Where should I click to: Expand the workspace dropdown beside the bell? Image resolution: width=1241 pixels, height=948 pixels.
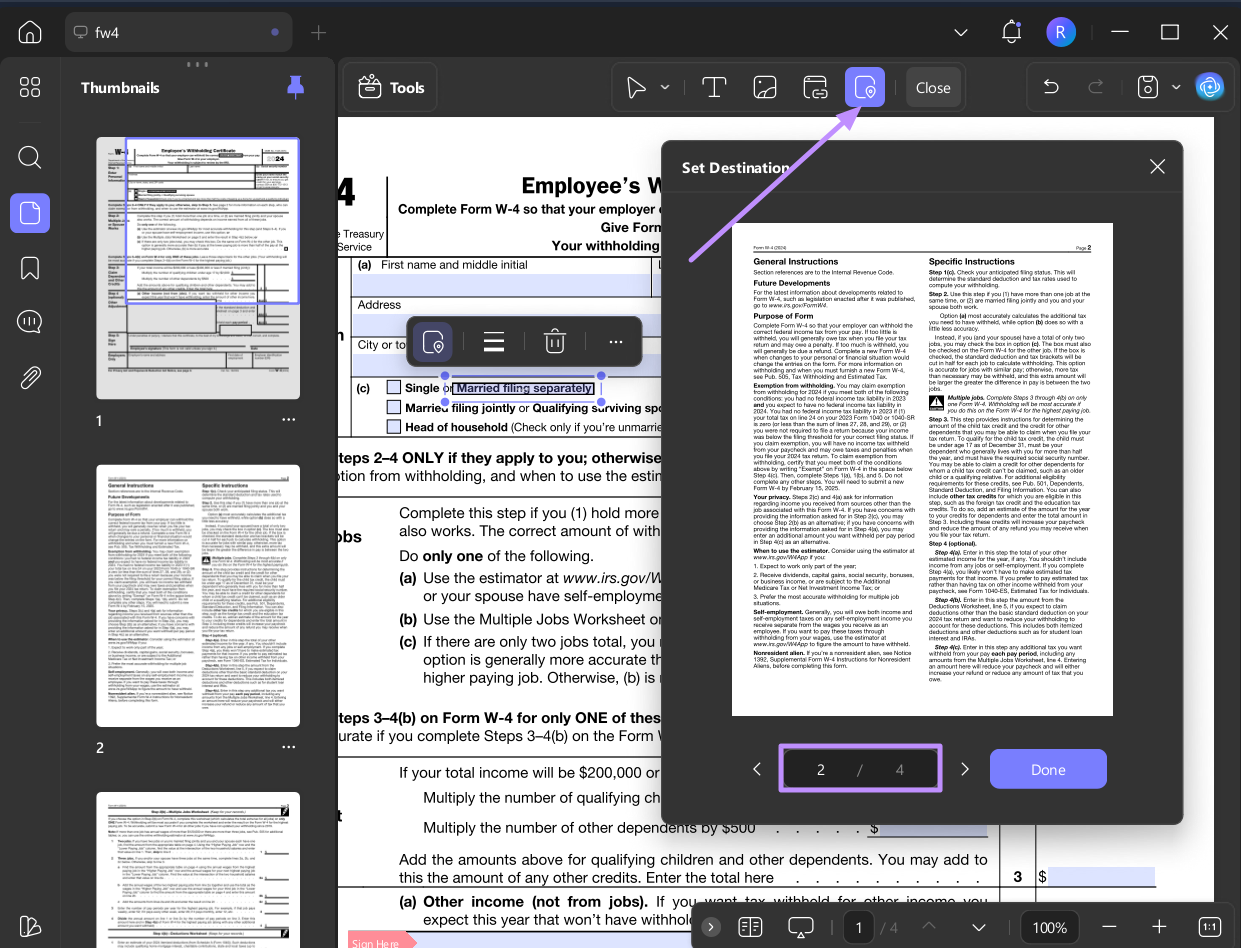pos(960,32)
